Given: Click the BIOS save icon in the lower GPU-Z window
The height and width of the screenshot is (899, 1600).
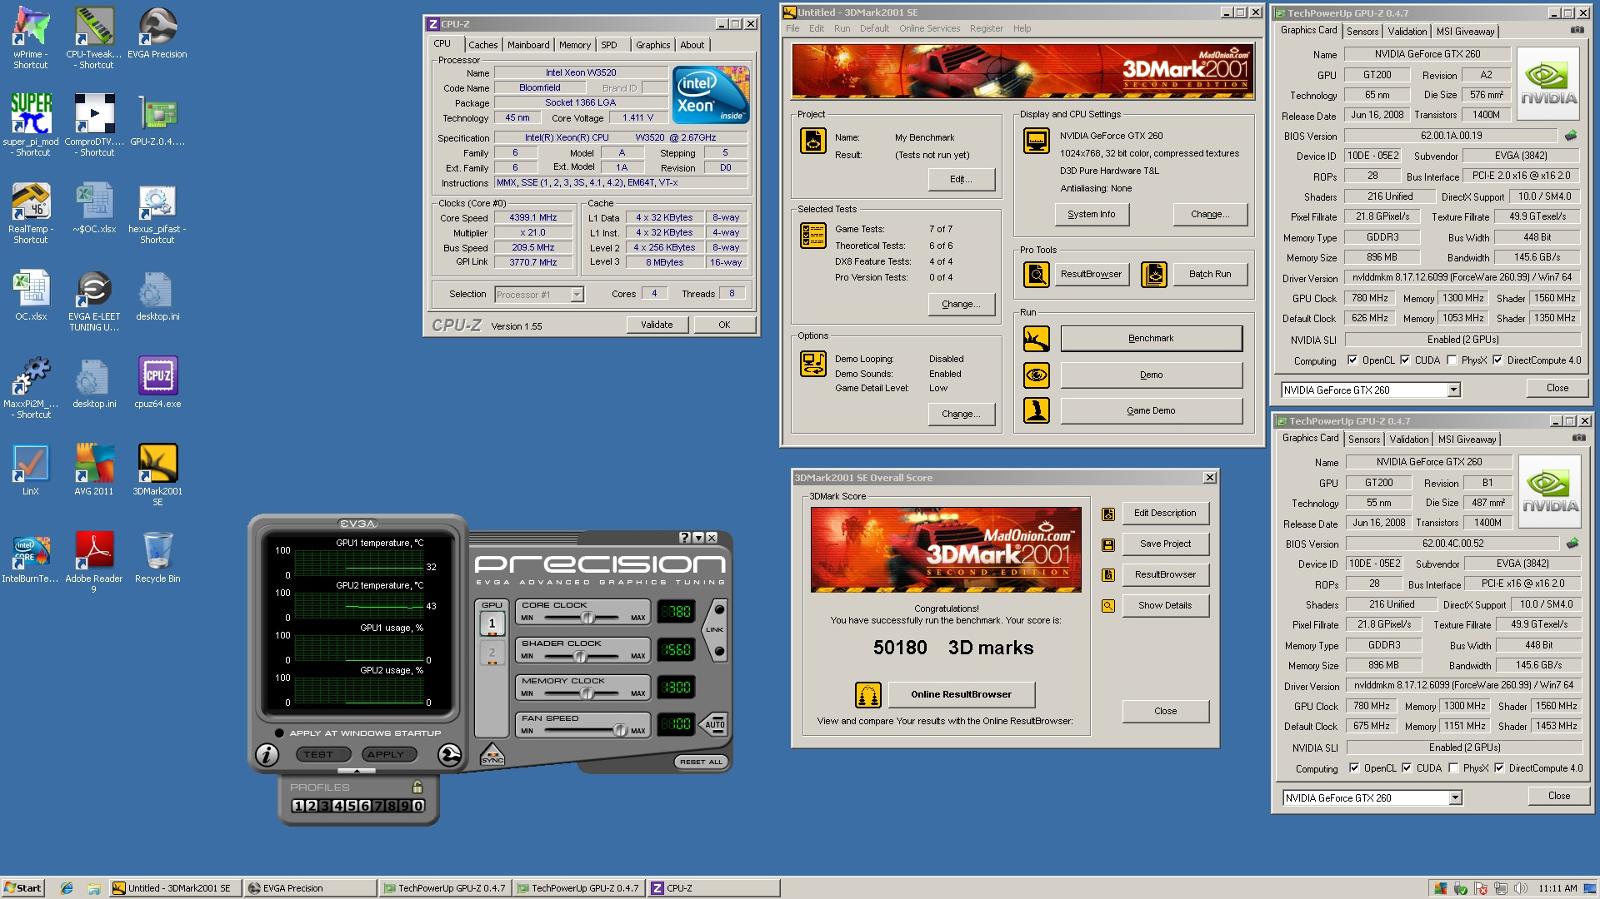Looking at the screenshot, I should tap(1572, 543).
